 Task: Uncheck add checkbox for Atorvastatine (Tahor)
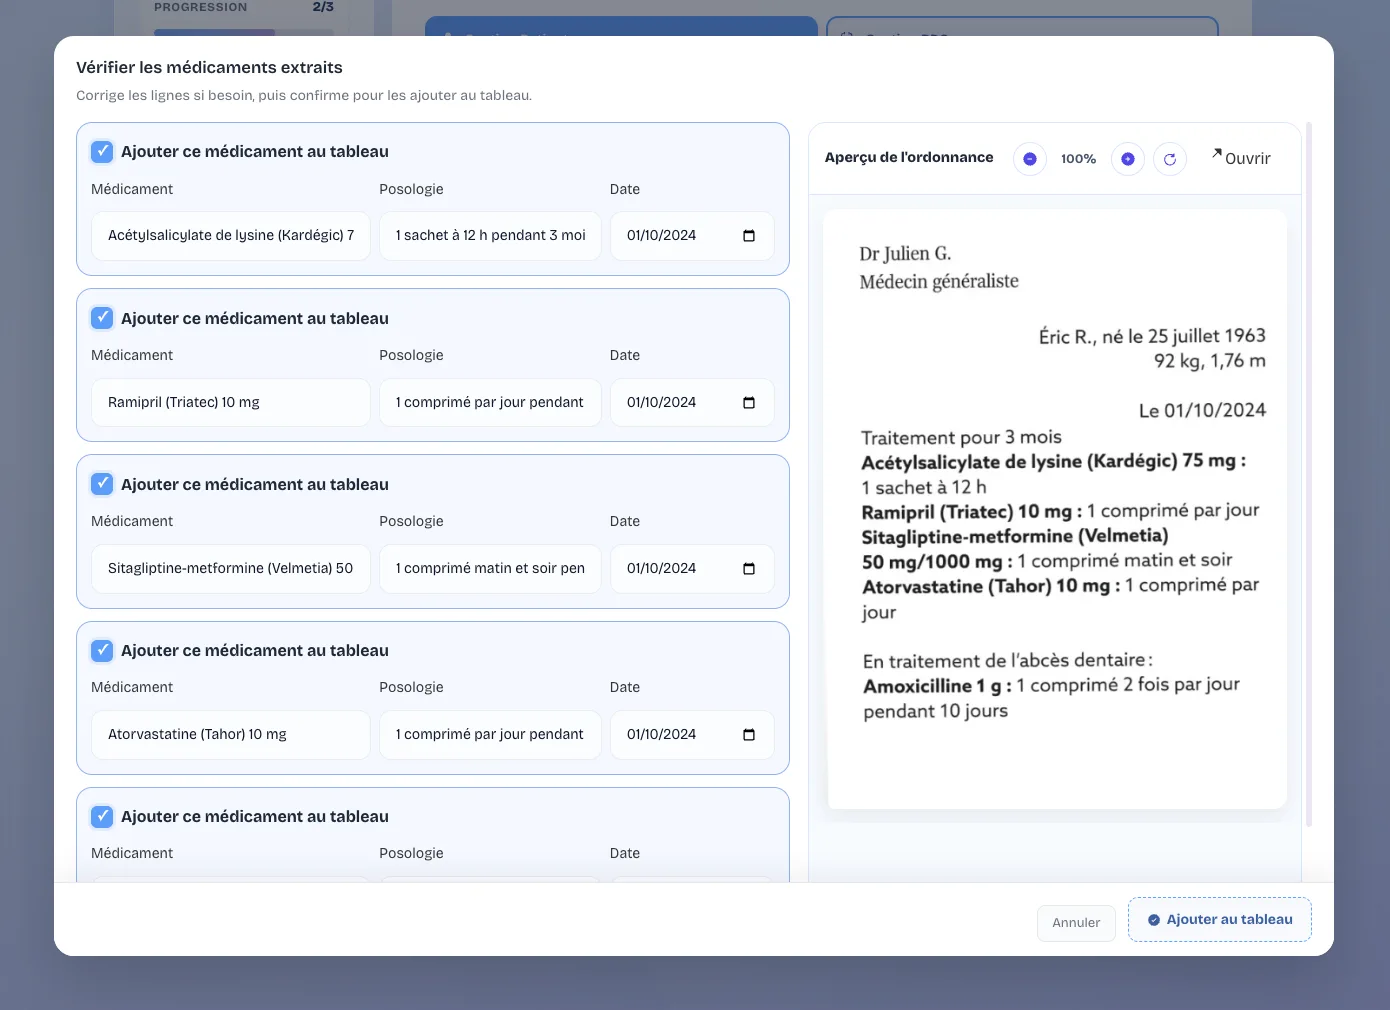tap(102, 650)
